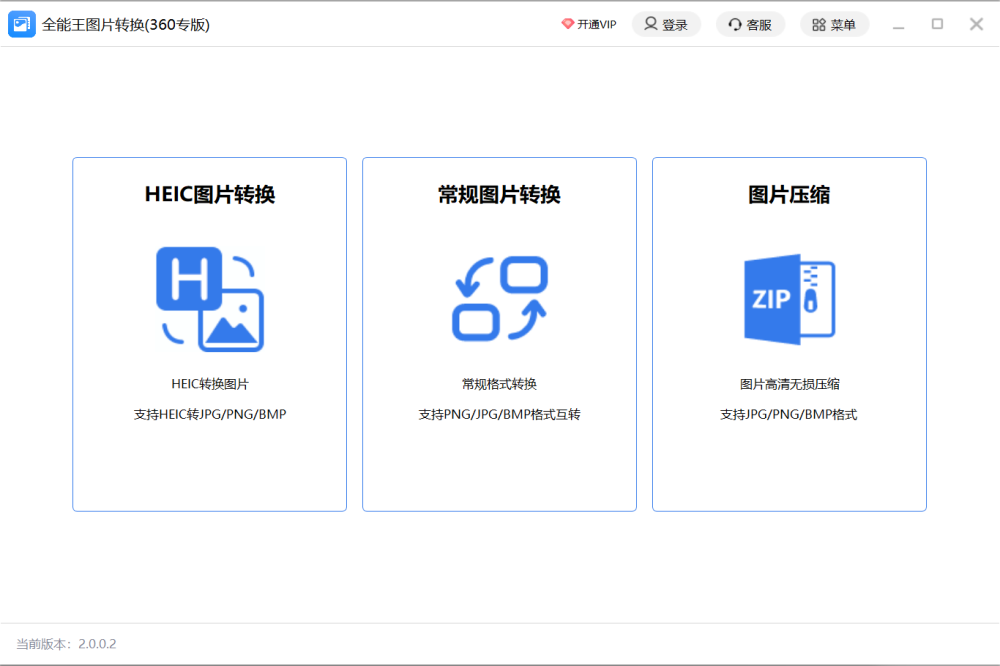The height and width of the screenshot is (666, 1000).
Task: Open the 图片压缩 card title
Action: point(789,195)
